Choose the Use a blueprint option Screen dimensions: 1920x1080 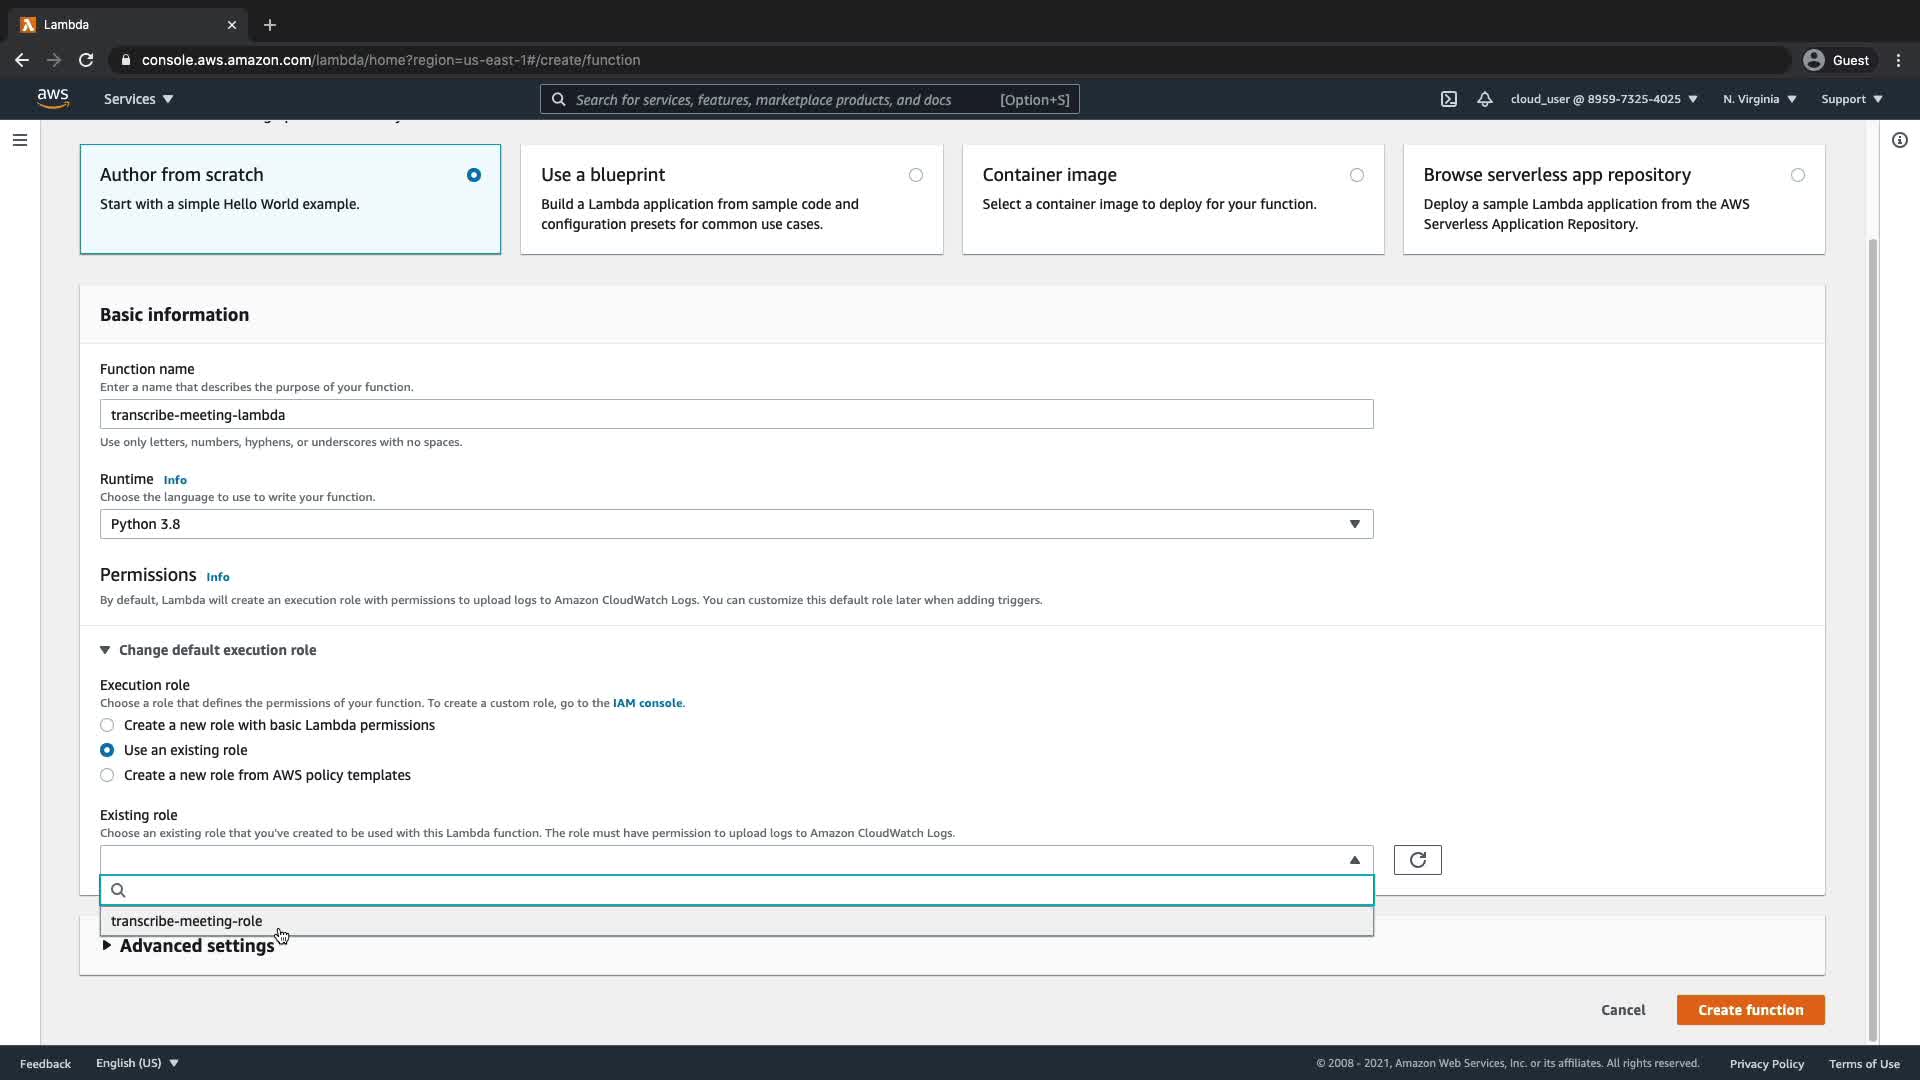(x=915, y=175)
